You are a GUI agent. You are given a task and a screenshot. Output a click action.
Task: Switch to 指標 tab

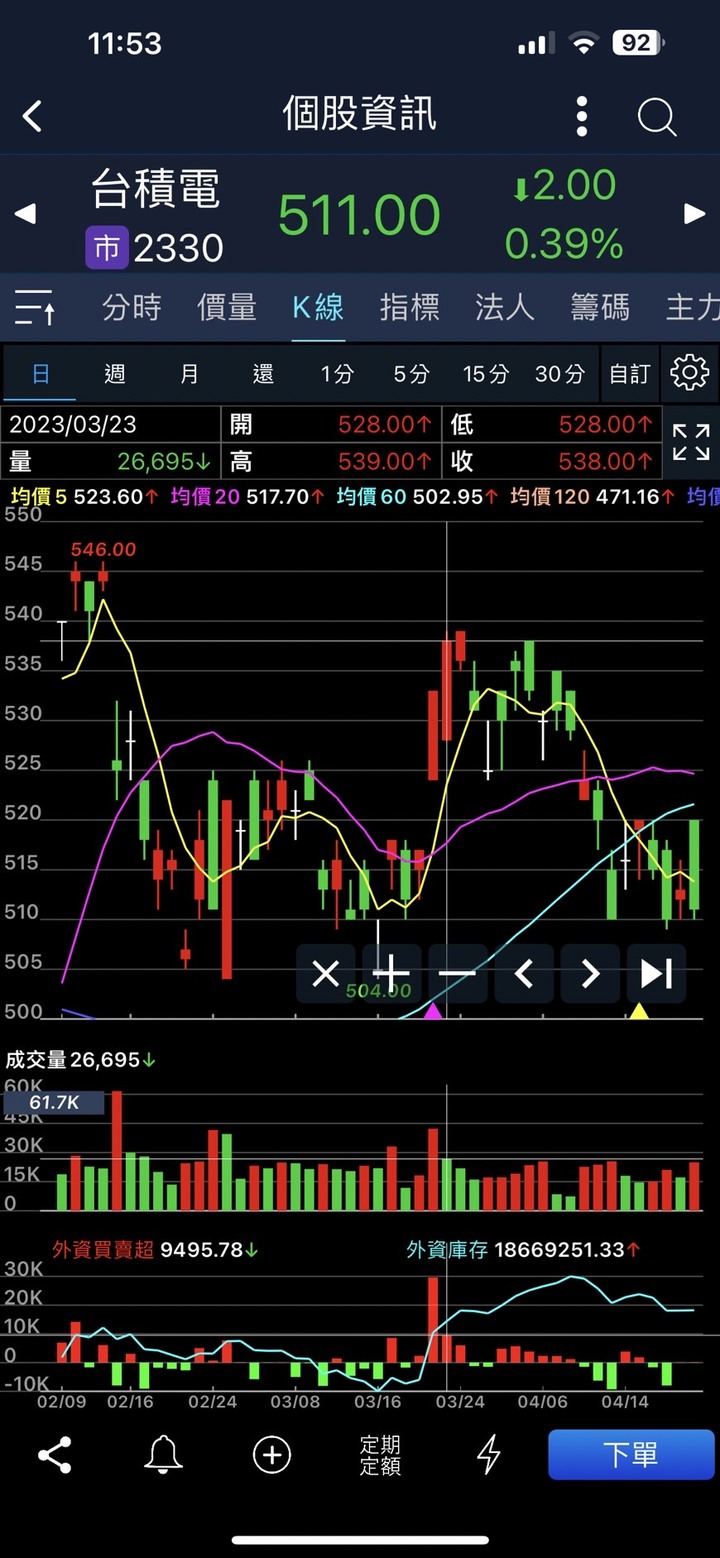tap(409, 307)
